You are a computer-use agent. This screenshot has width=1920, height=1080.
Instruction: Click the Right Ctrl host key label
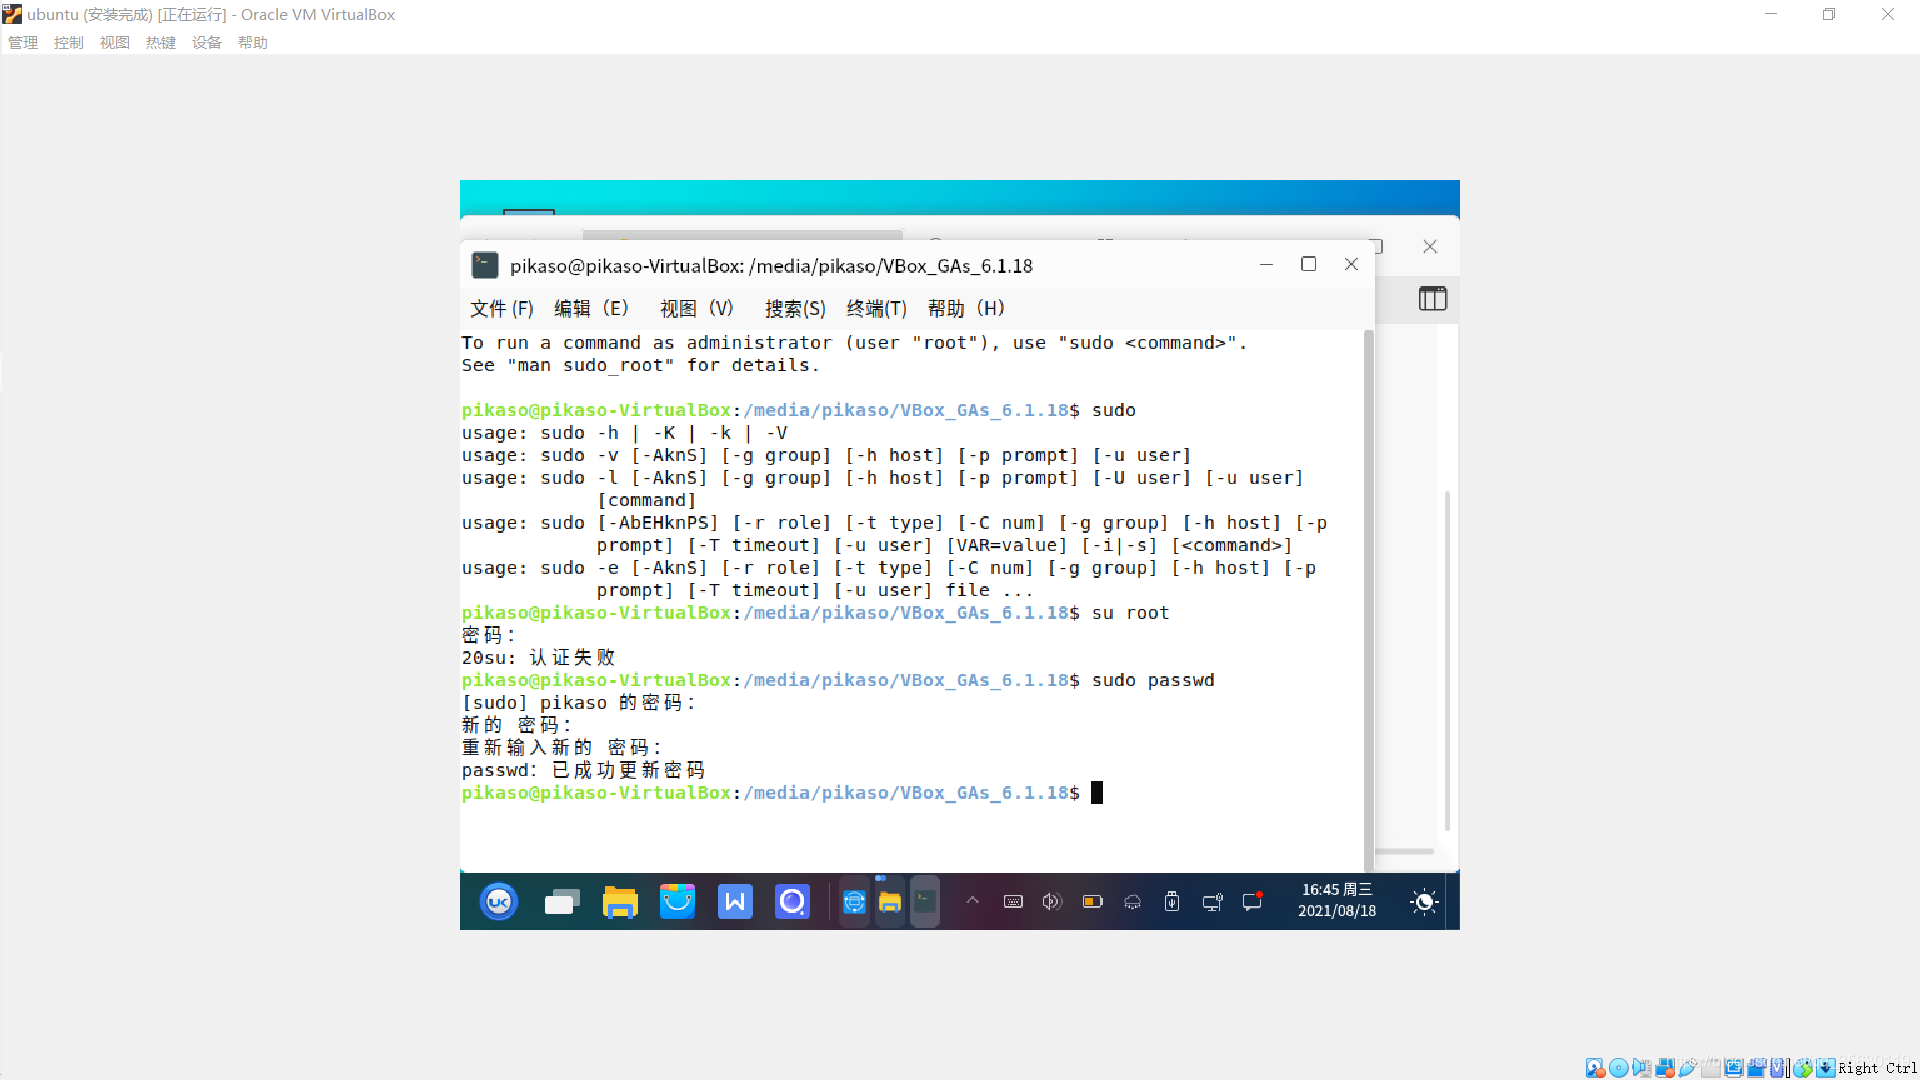tap(1877, 1068)
